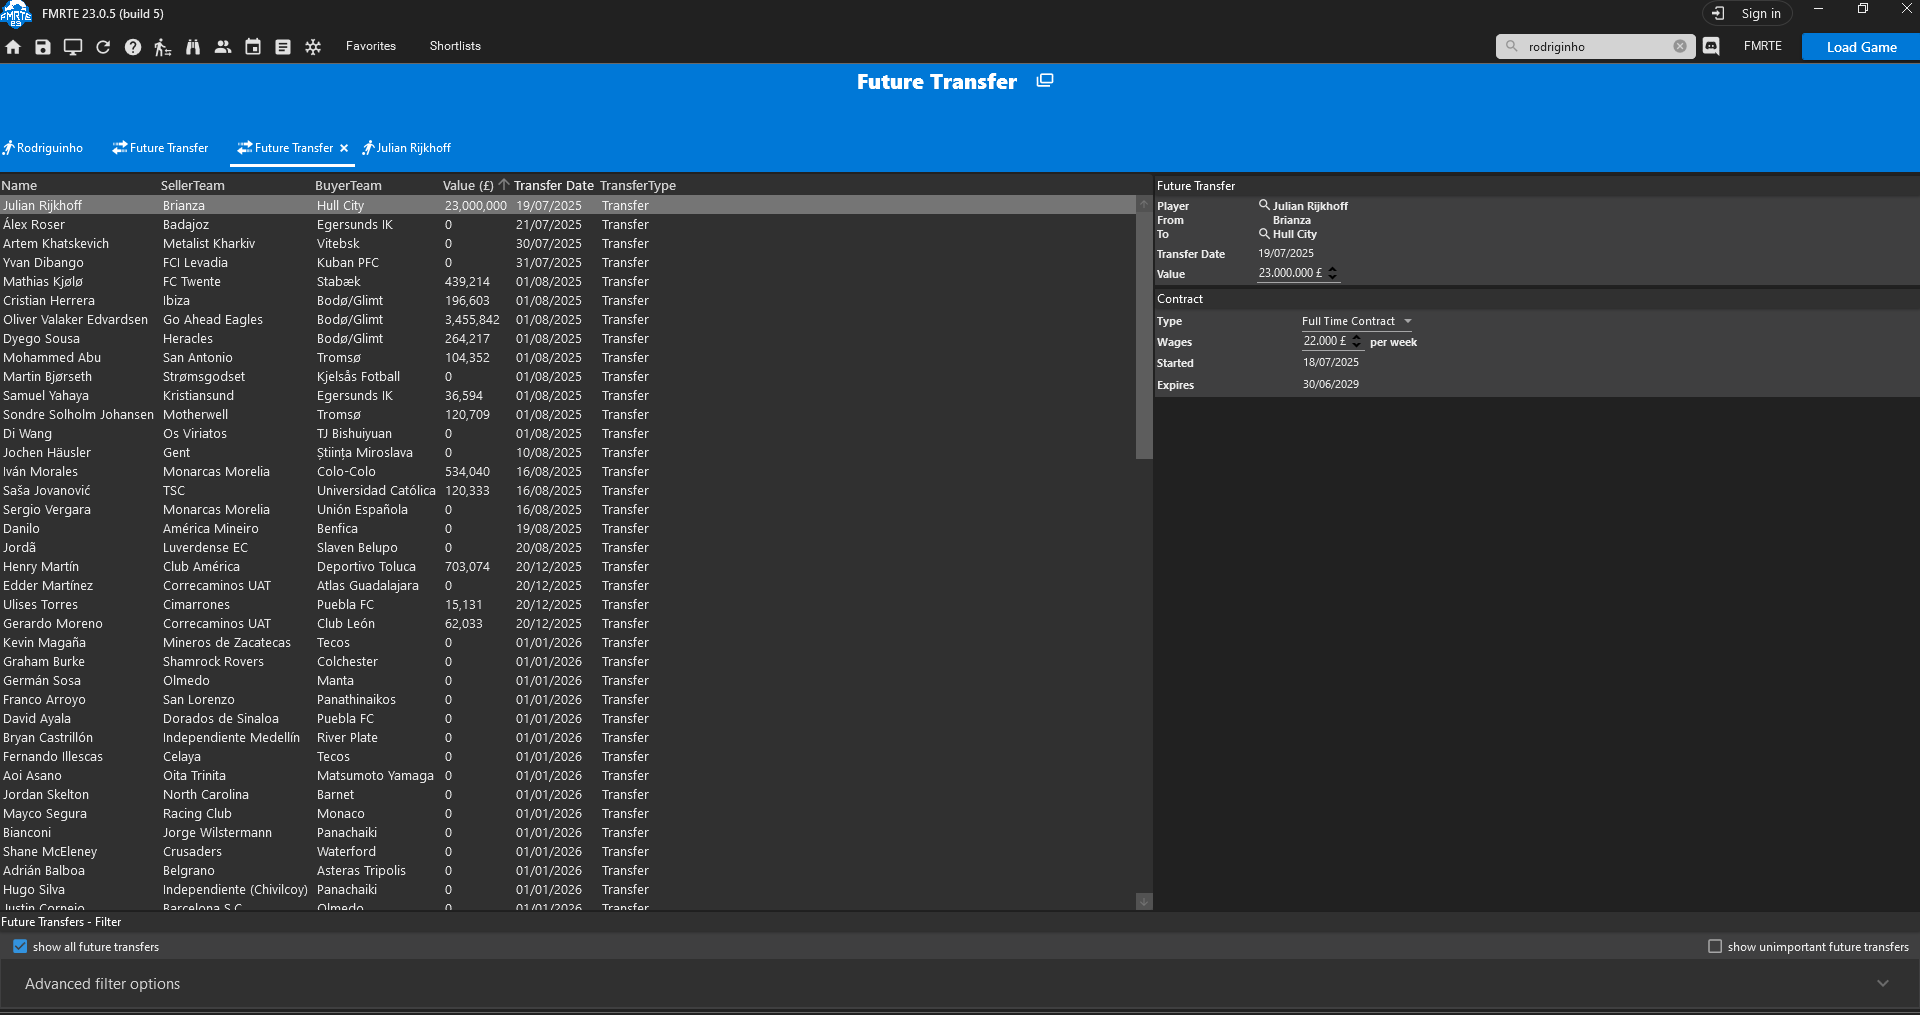
Task: Sort the list by the Value (£) column header
Action: point(468,185)
